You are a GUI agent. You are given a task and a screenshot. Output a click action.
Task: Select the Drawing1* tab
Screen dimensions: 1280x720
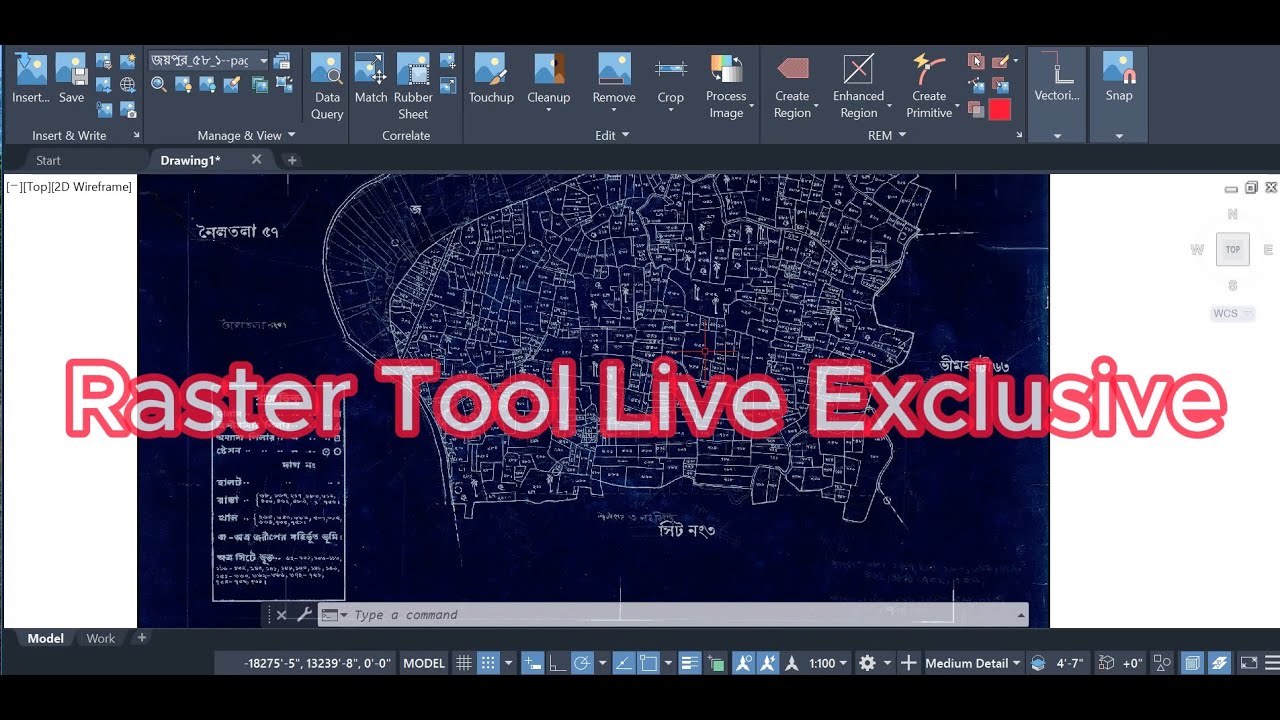click(190, 160)
